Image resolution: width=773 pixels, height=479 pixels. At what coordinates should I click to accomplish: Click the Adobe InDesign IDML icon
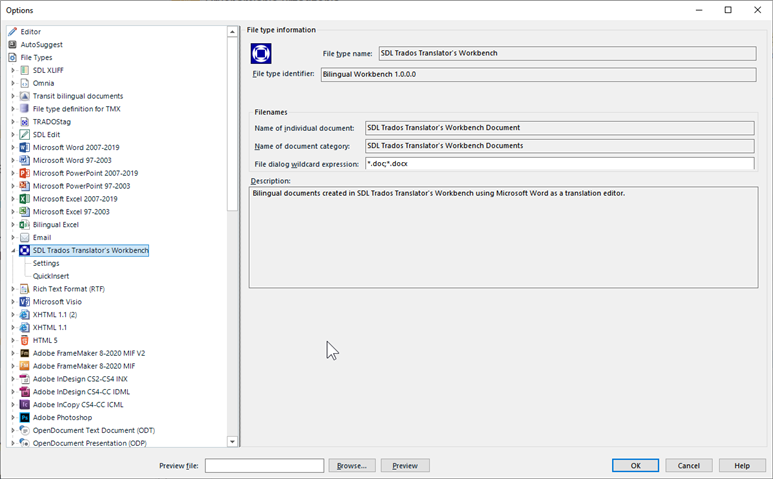pyautogui.click(x=24, y=391)
